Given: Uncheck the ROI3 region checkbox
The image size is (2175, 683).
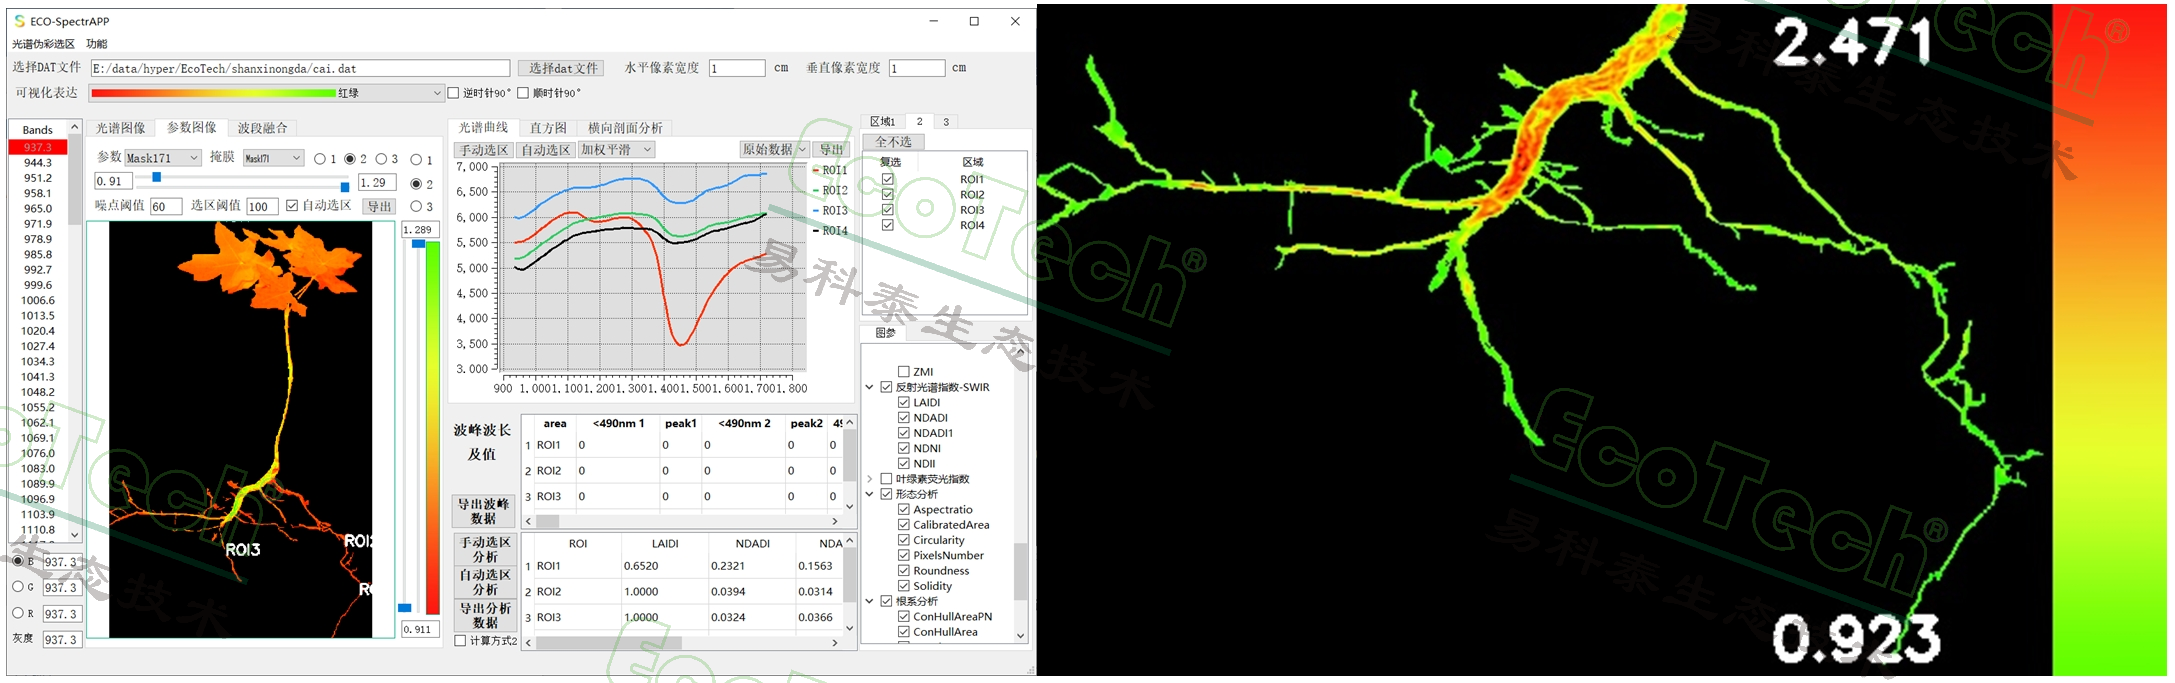Looking at the screenshot, I should click(887, 210).
